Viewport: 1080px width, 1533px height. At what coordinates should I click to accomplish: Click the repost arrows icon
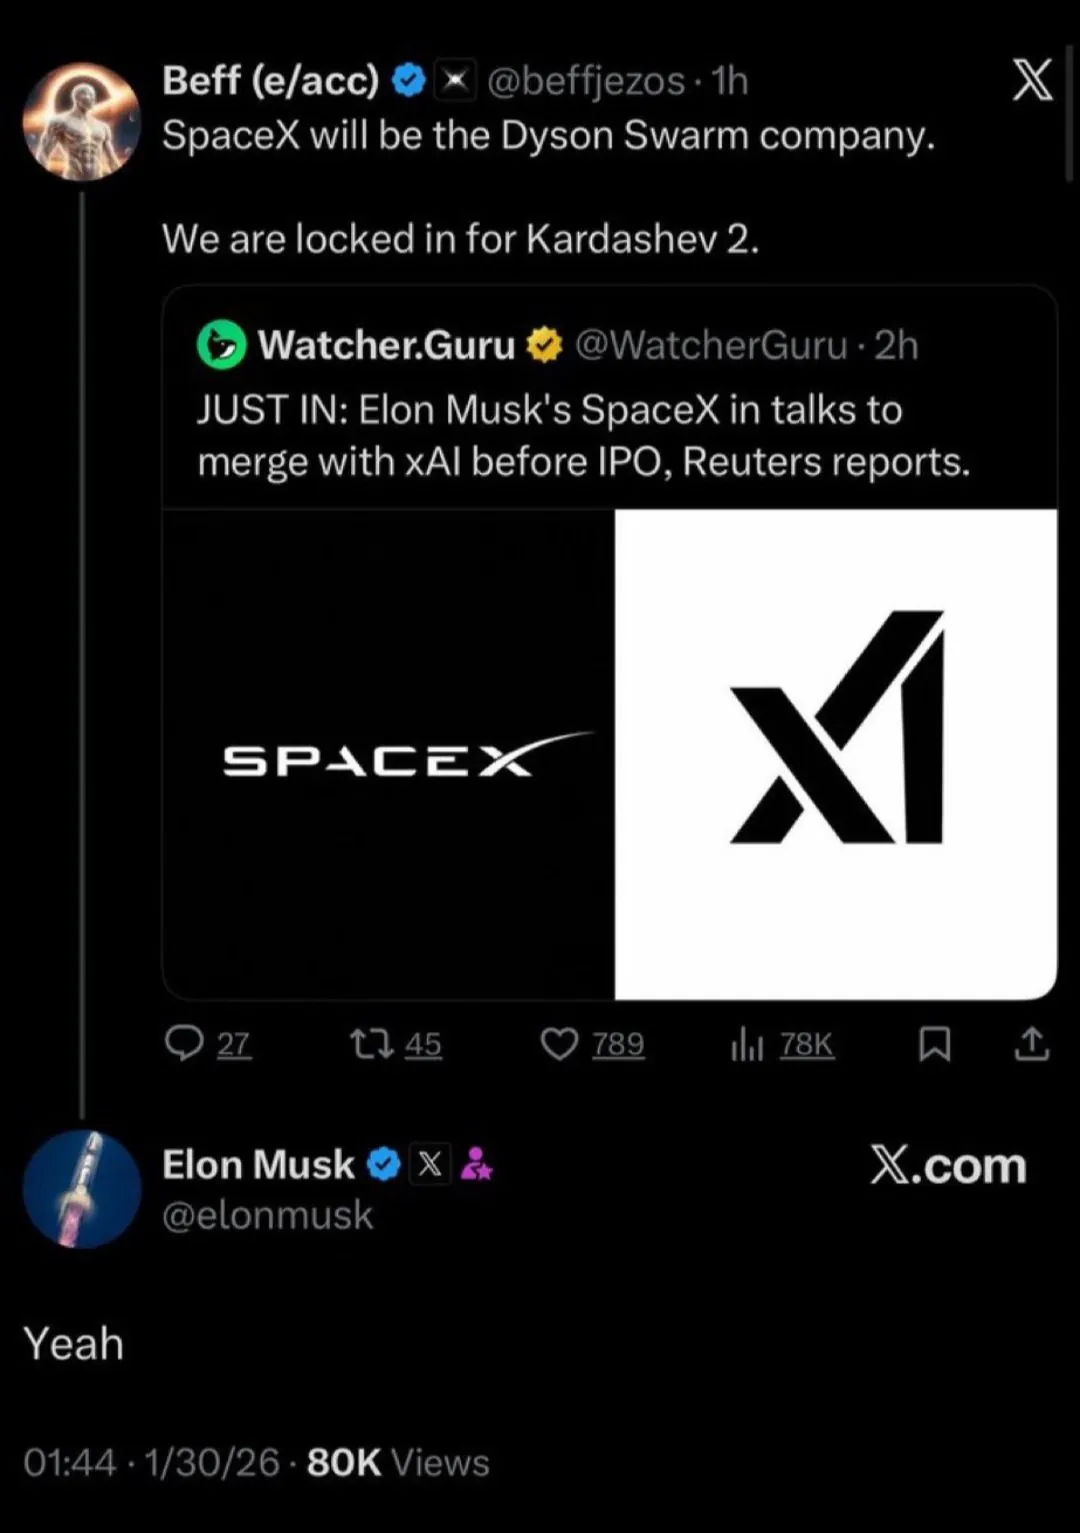[x=371, y=1044]
